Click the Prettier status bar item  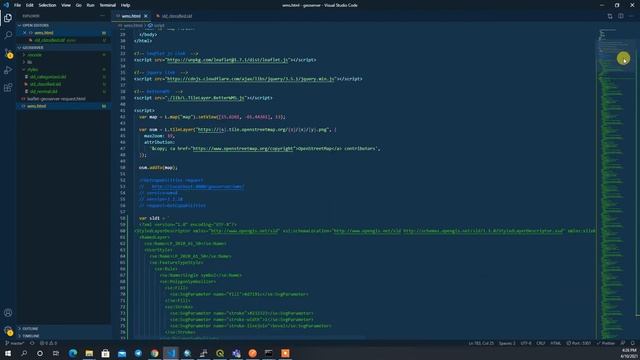(606, 343)
